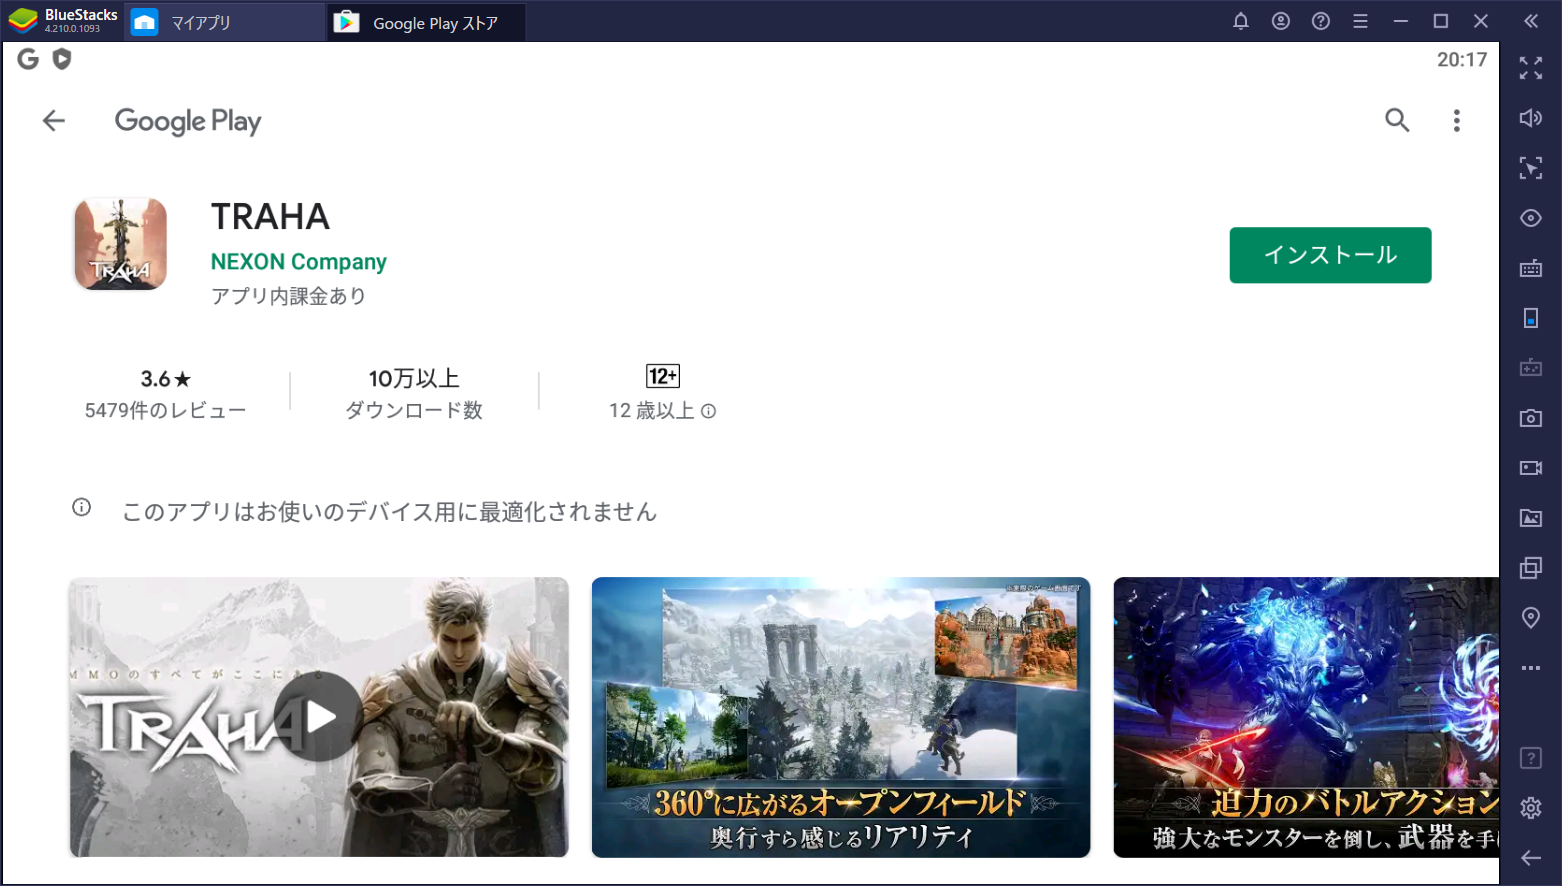Click the Google G status icon
The height and width of the screenshot is (886, 1562).
click(x=28, y=59)
